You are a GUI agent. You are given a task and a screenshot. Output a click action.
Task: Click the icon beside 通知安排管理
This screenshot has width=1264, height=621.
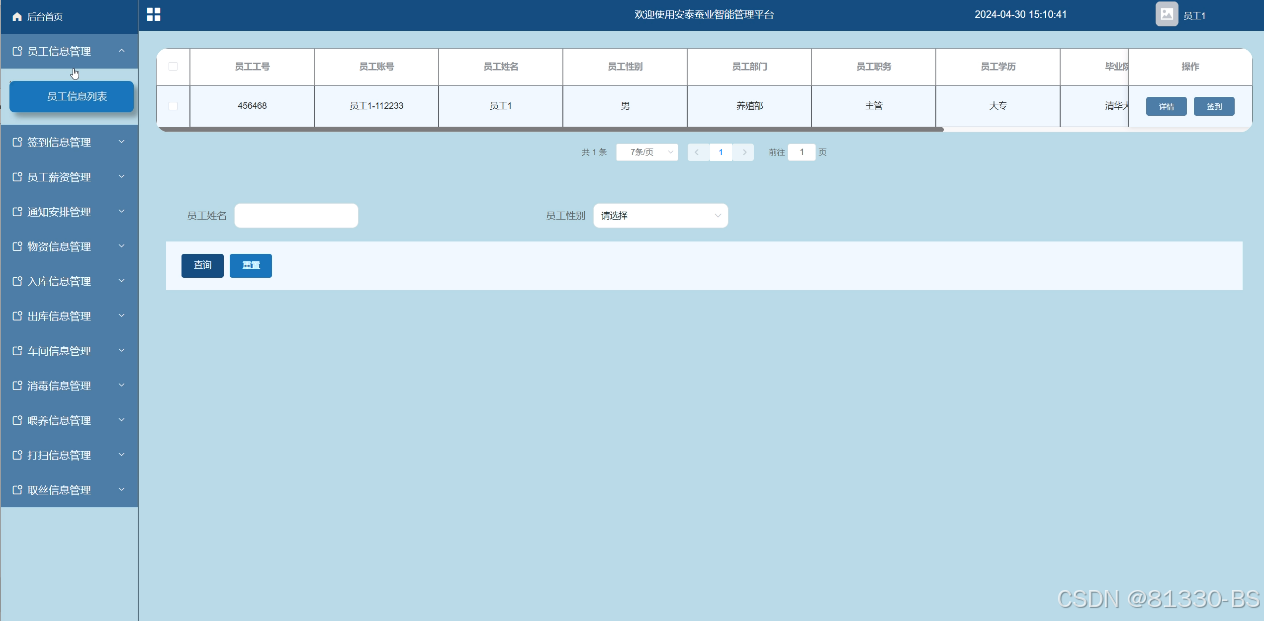17,212
